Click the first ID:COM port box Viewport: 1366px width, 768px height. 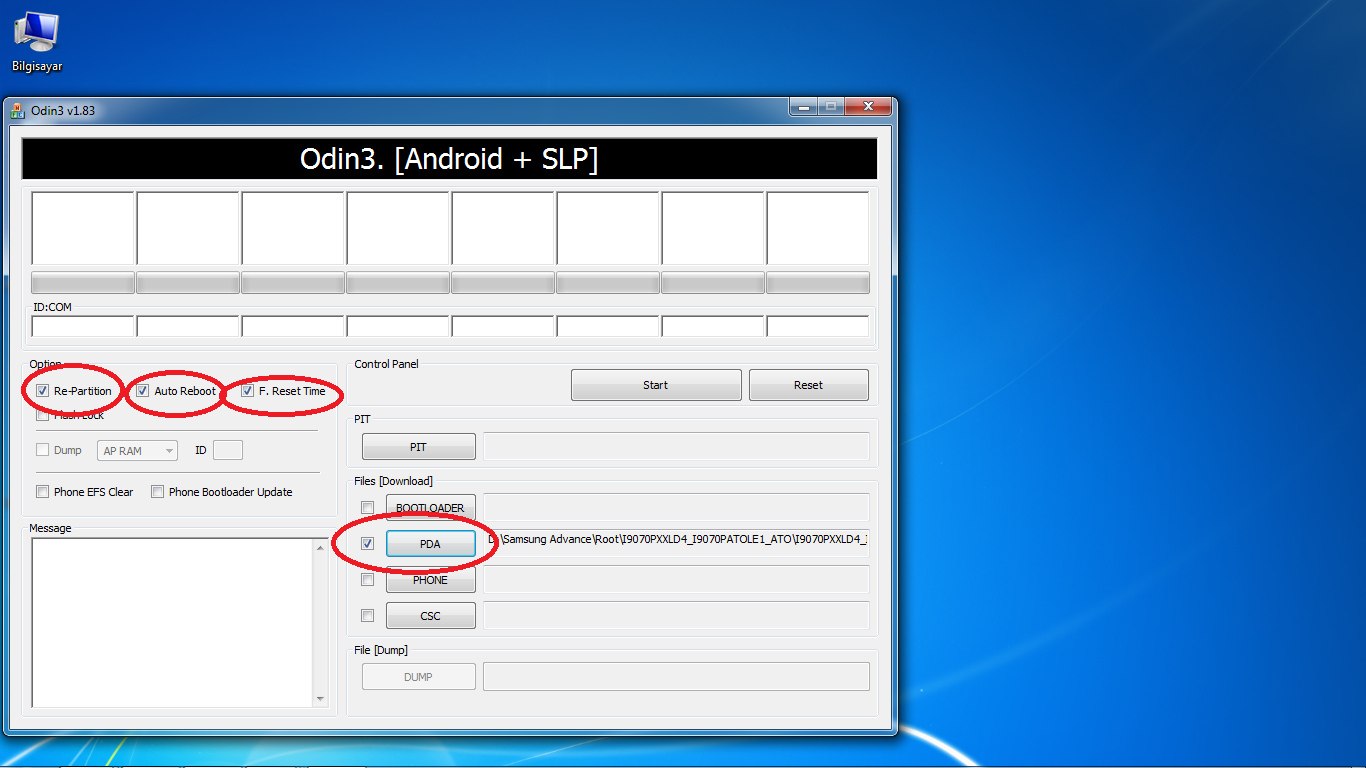83,326
